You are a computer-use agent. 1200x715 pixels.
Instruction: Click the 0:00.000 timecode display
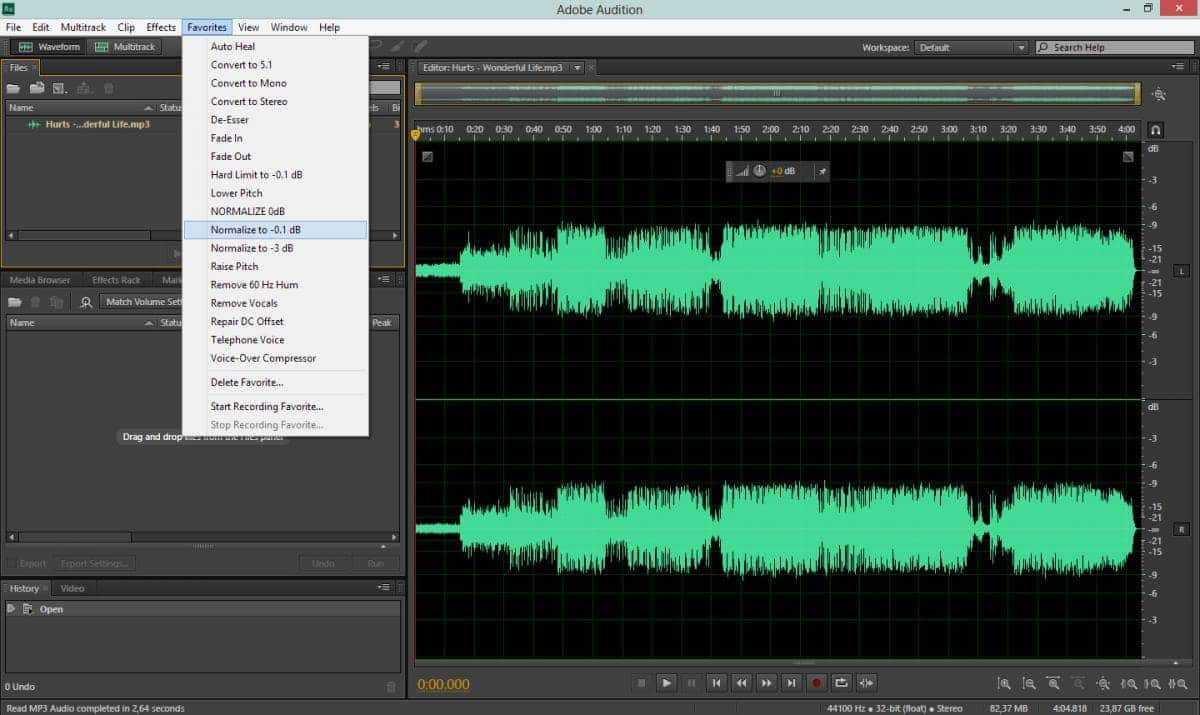443,685
